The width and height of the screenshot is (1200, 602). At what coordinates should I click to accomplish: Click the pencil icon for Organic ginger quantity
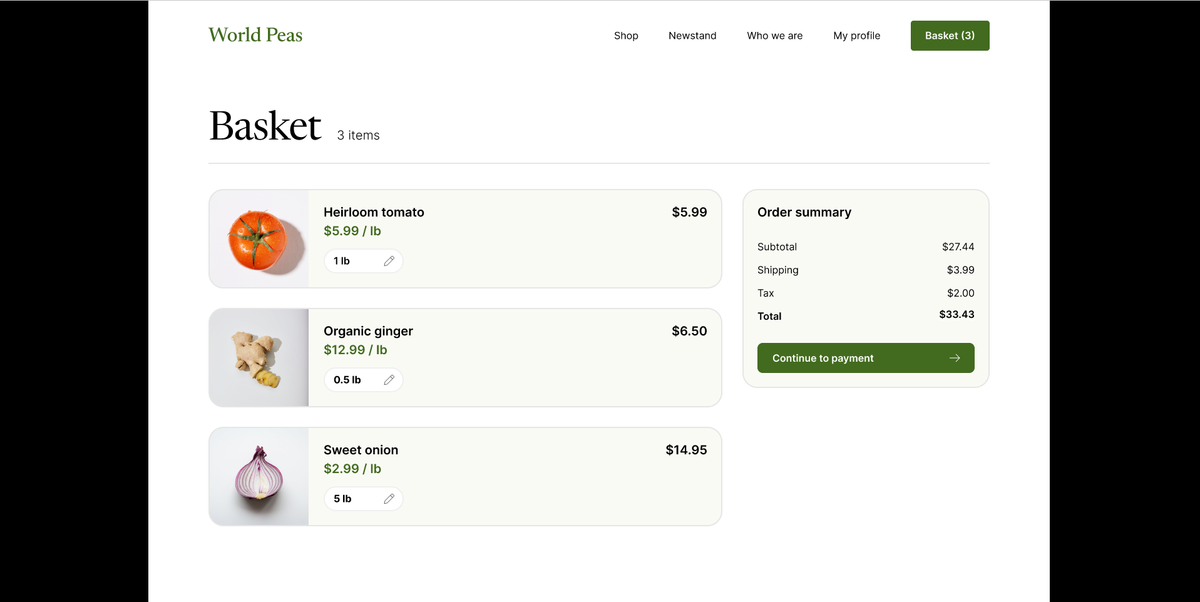pos(389,380)
